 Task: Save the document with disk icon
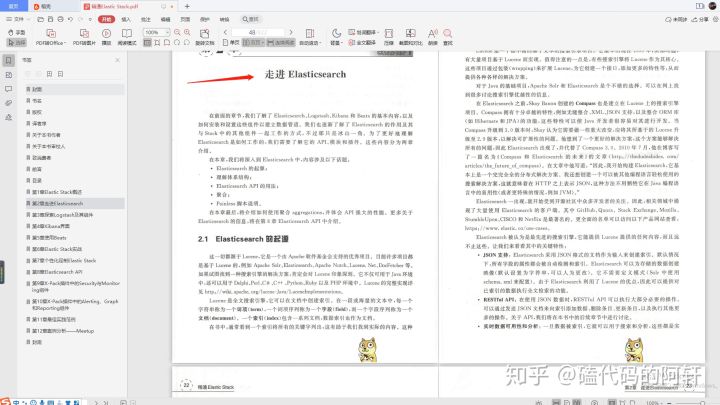point(51,19)
